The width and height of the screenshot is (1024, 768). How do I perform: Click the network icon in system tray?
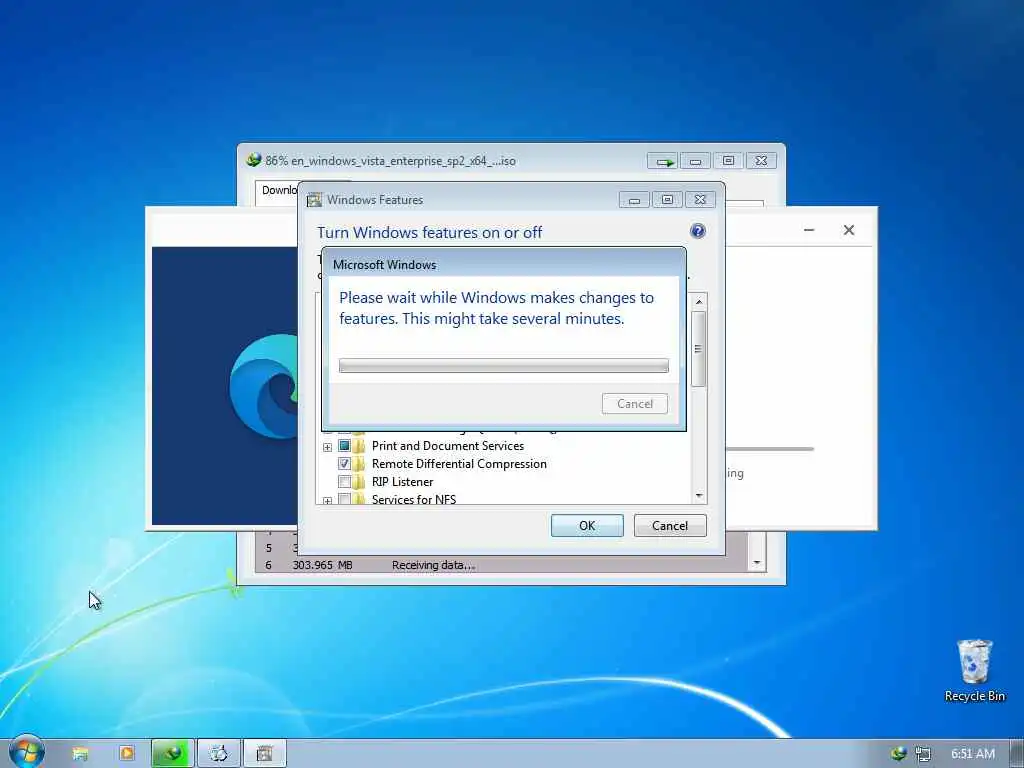923,754
